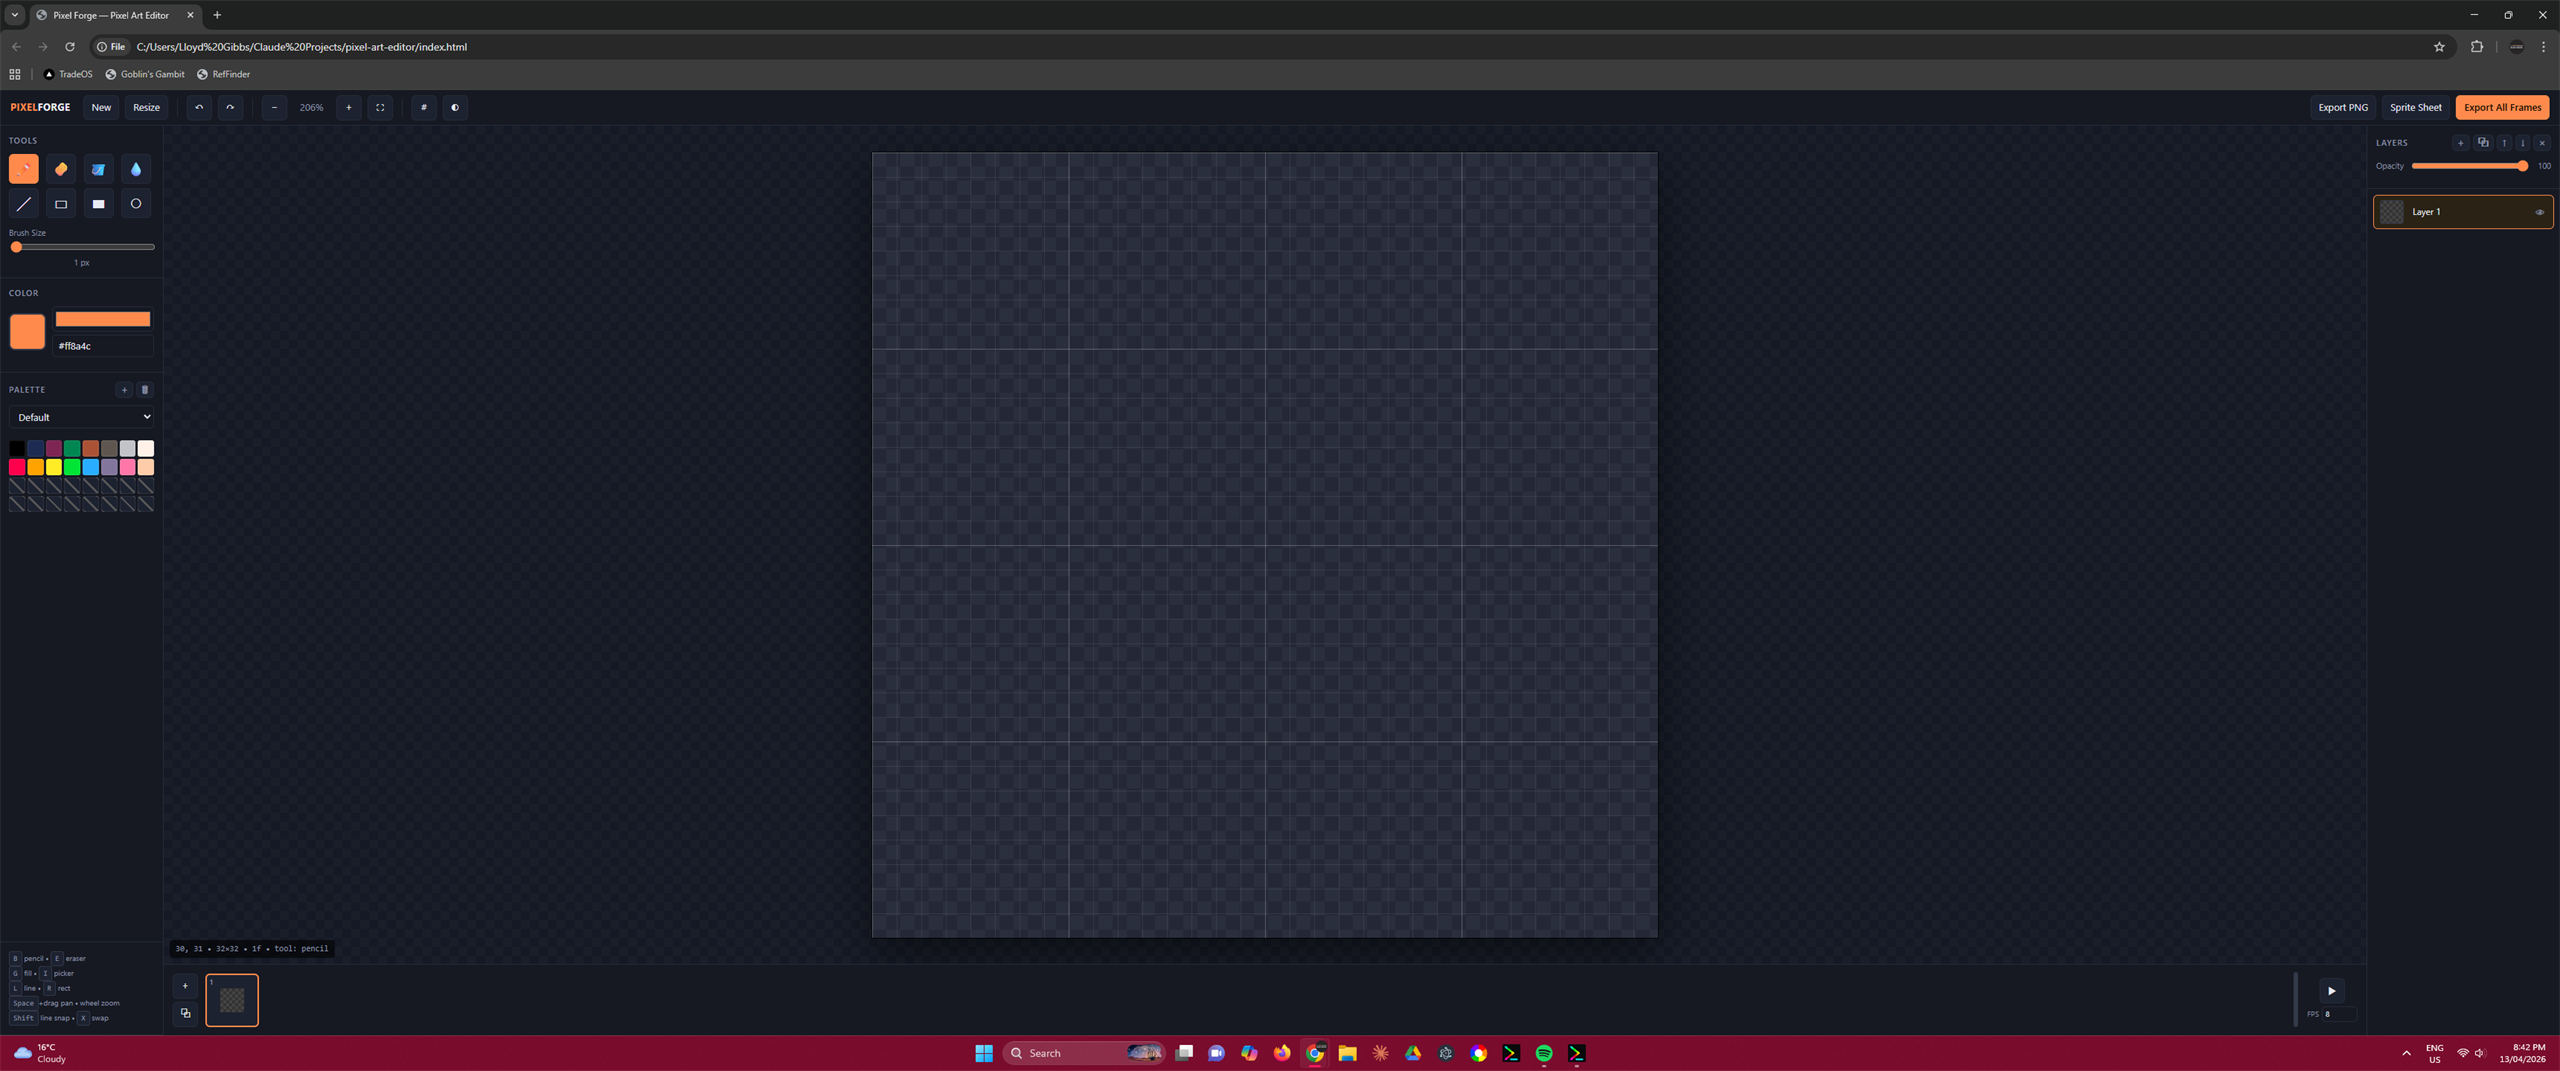The height and width of the screenshot is (1071, 2560).
Task: Pick the black palette swatch
Action: tap(17, 448)
